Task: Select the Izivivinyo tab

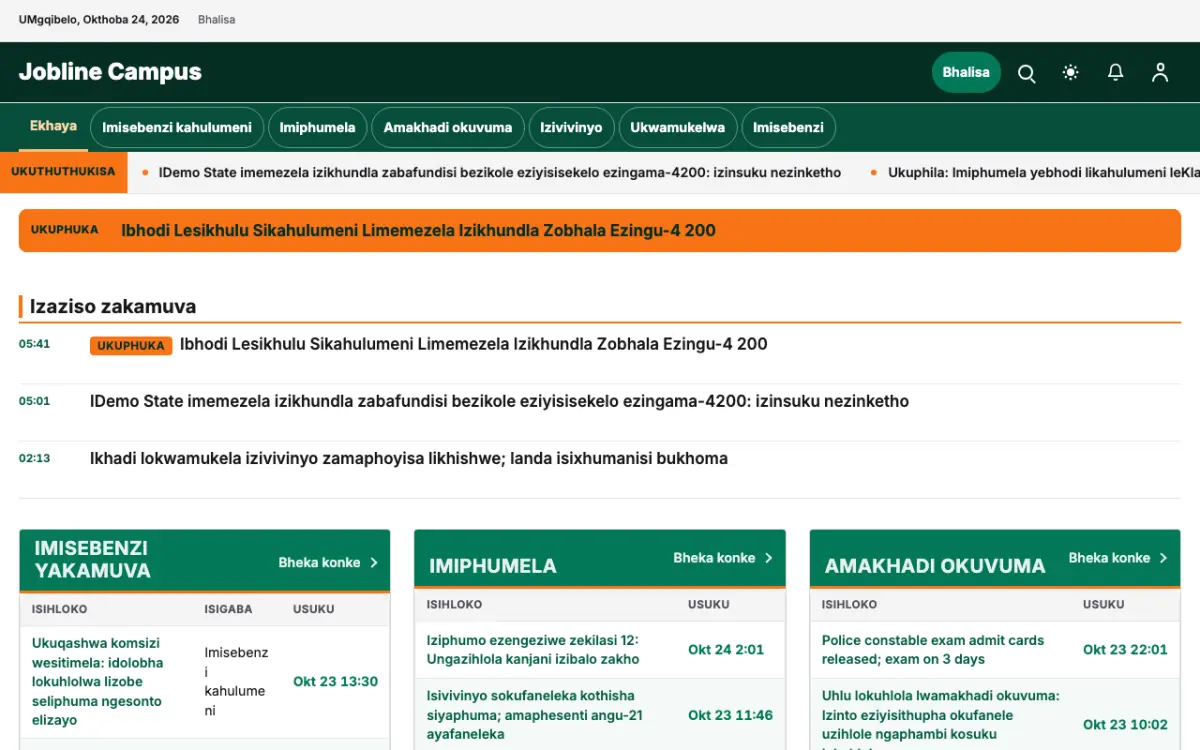Action: click(571, 128)
